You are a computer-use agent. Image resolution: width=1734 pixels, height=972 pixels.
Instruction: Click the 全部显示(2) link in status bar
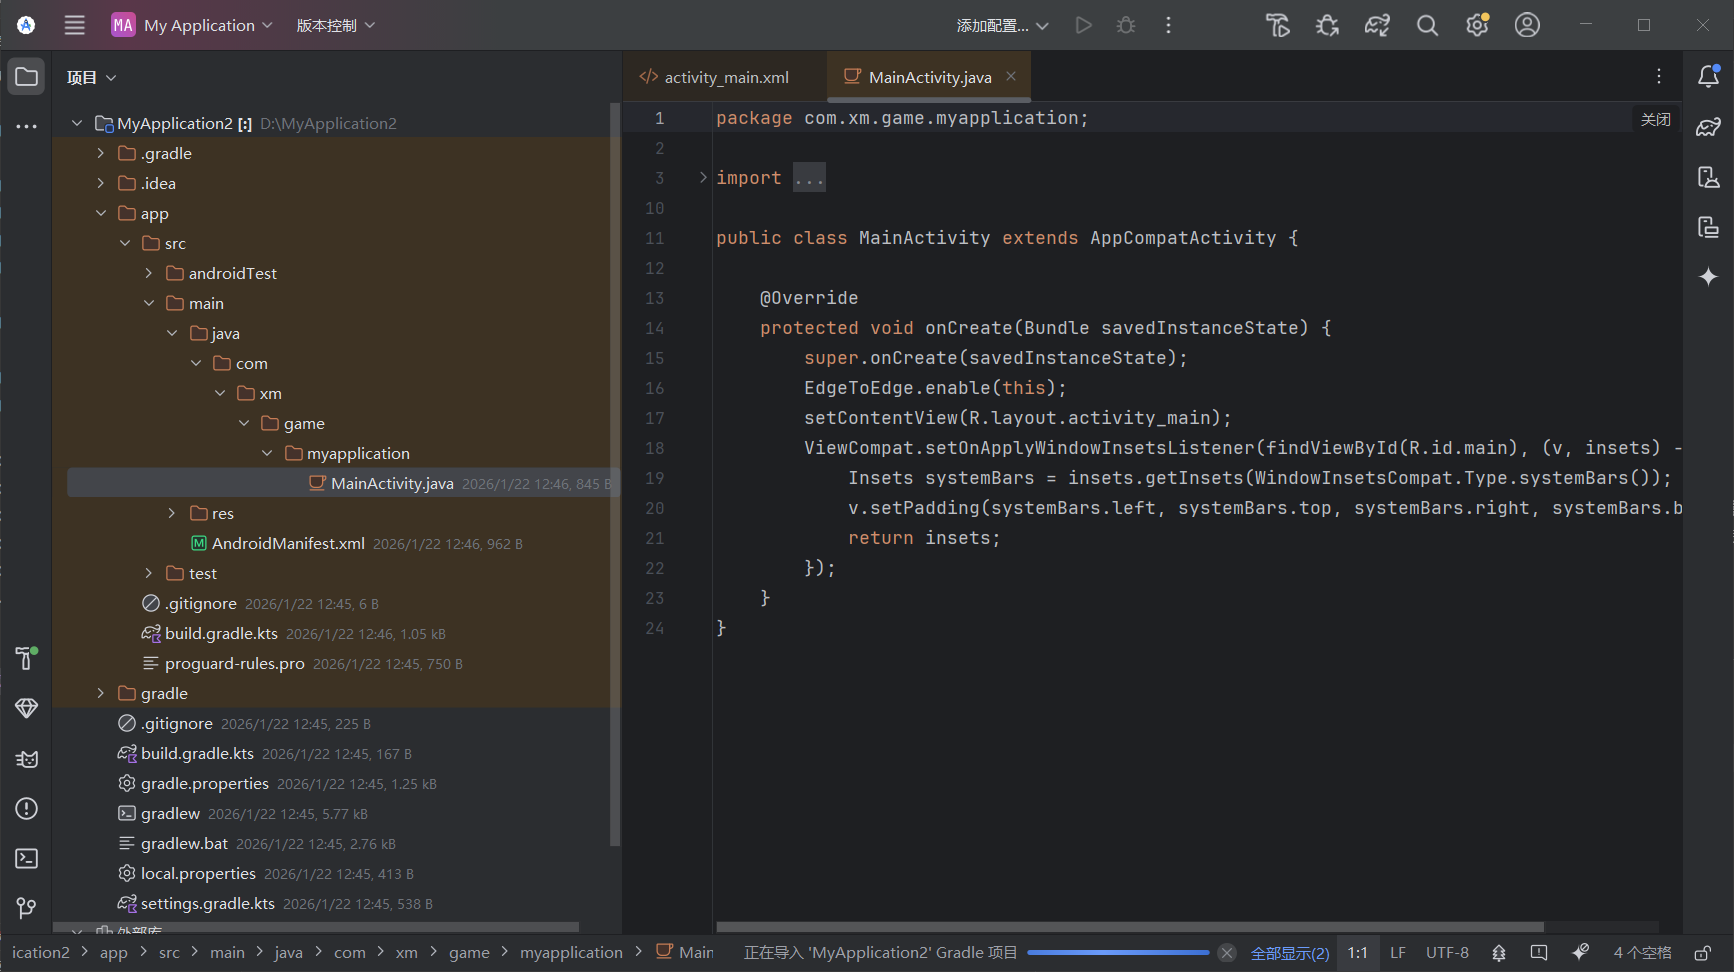pos(1290,953)
